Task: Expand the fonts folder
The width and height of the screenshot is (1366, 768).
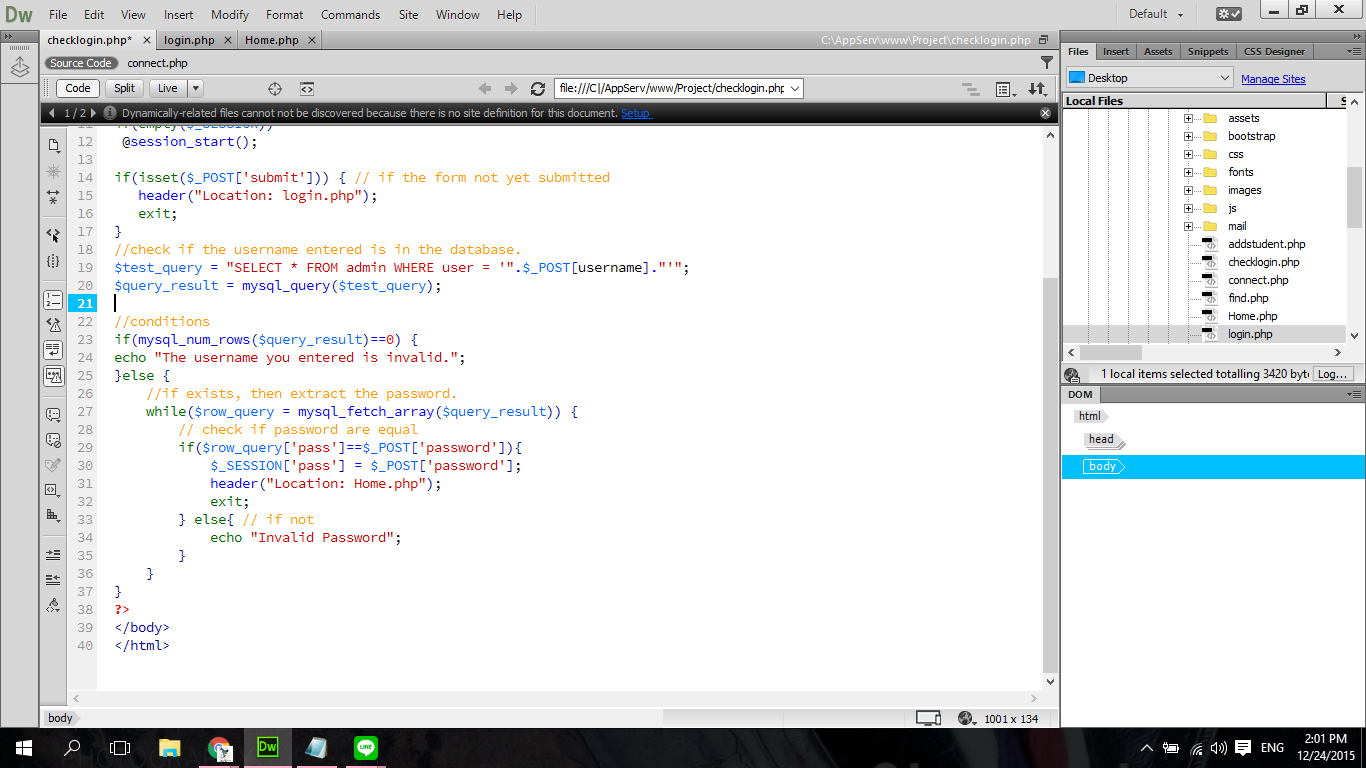Action: [1188, 172]
